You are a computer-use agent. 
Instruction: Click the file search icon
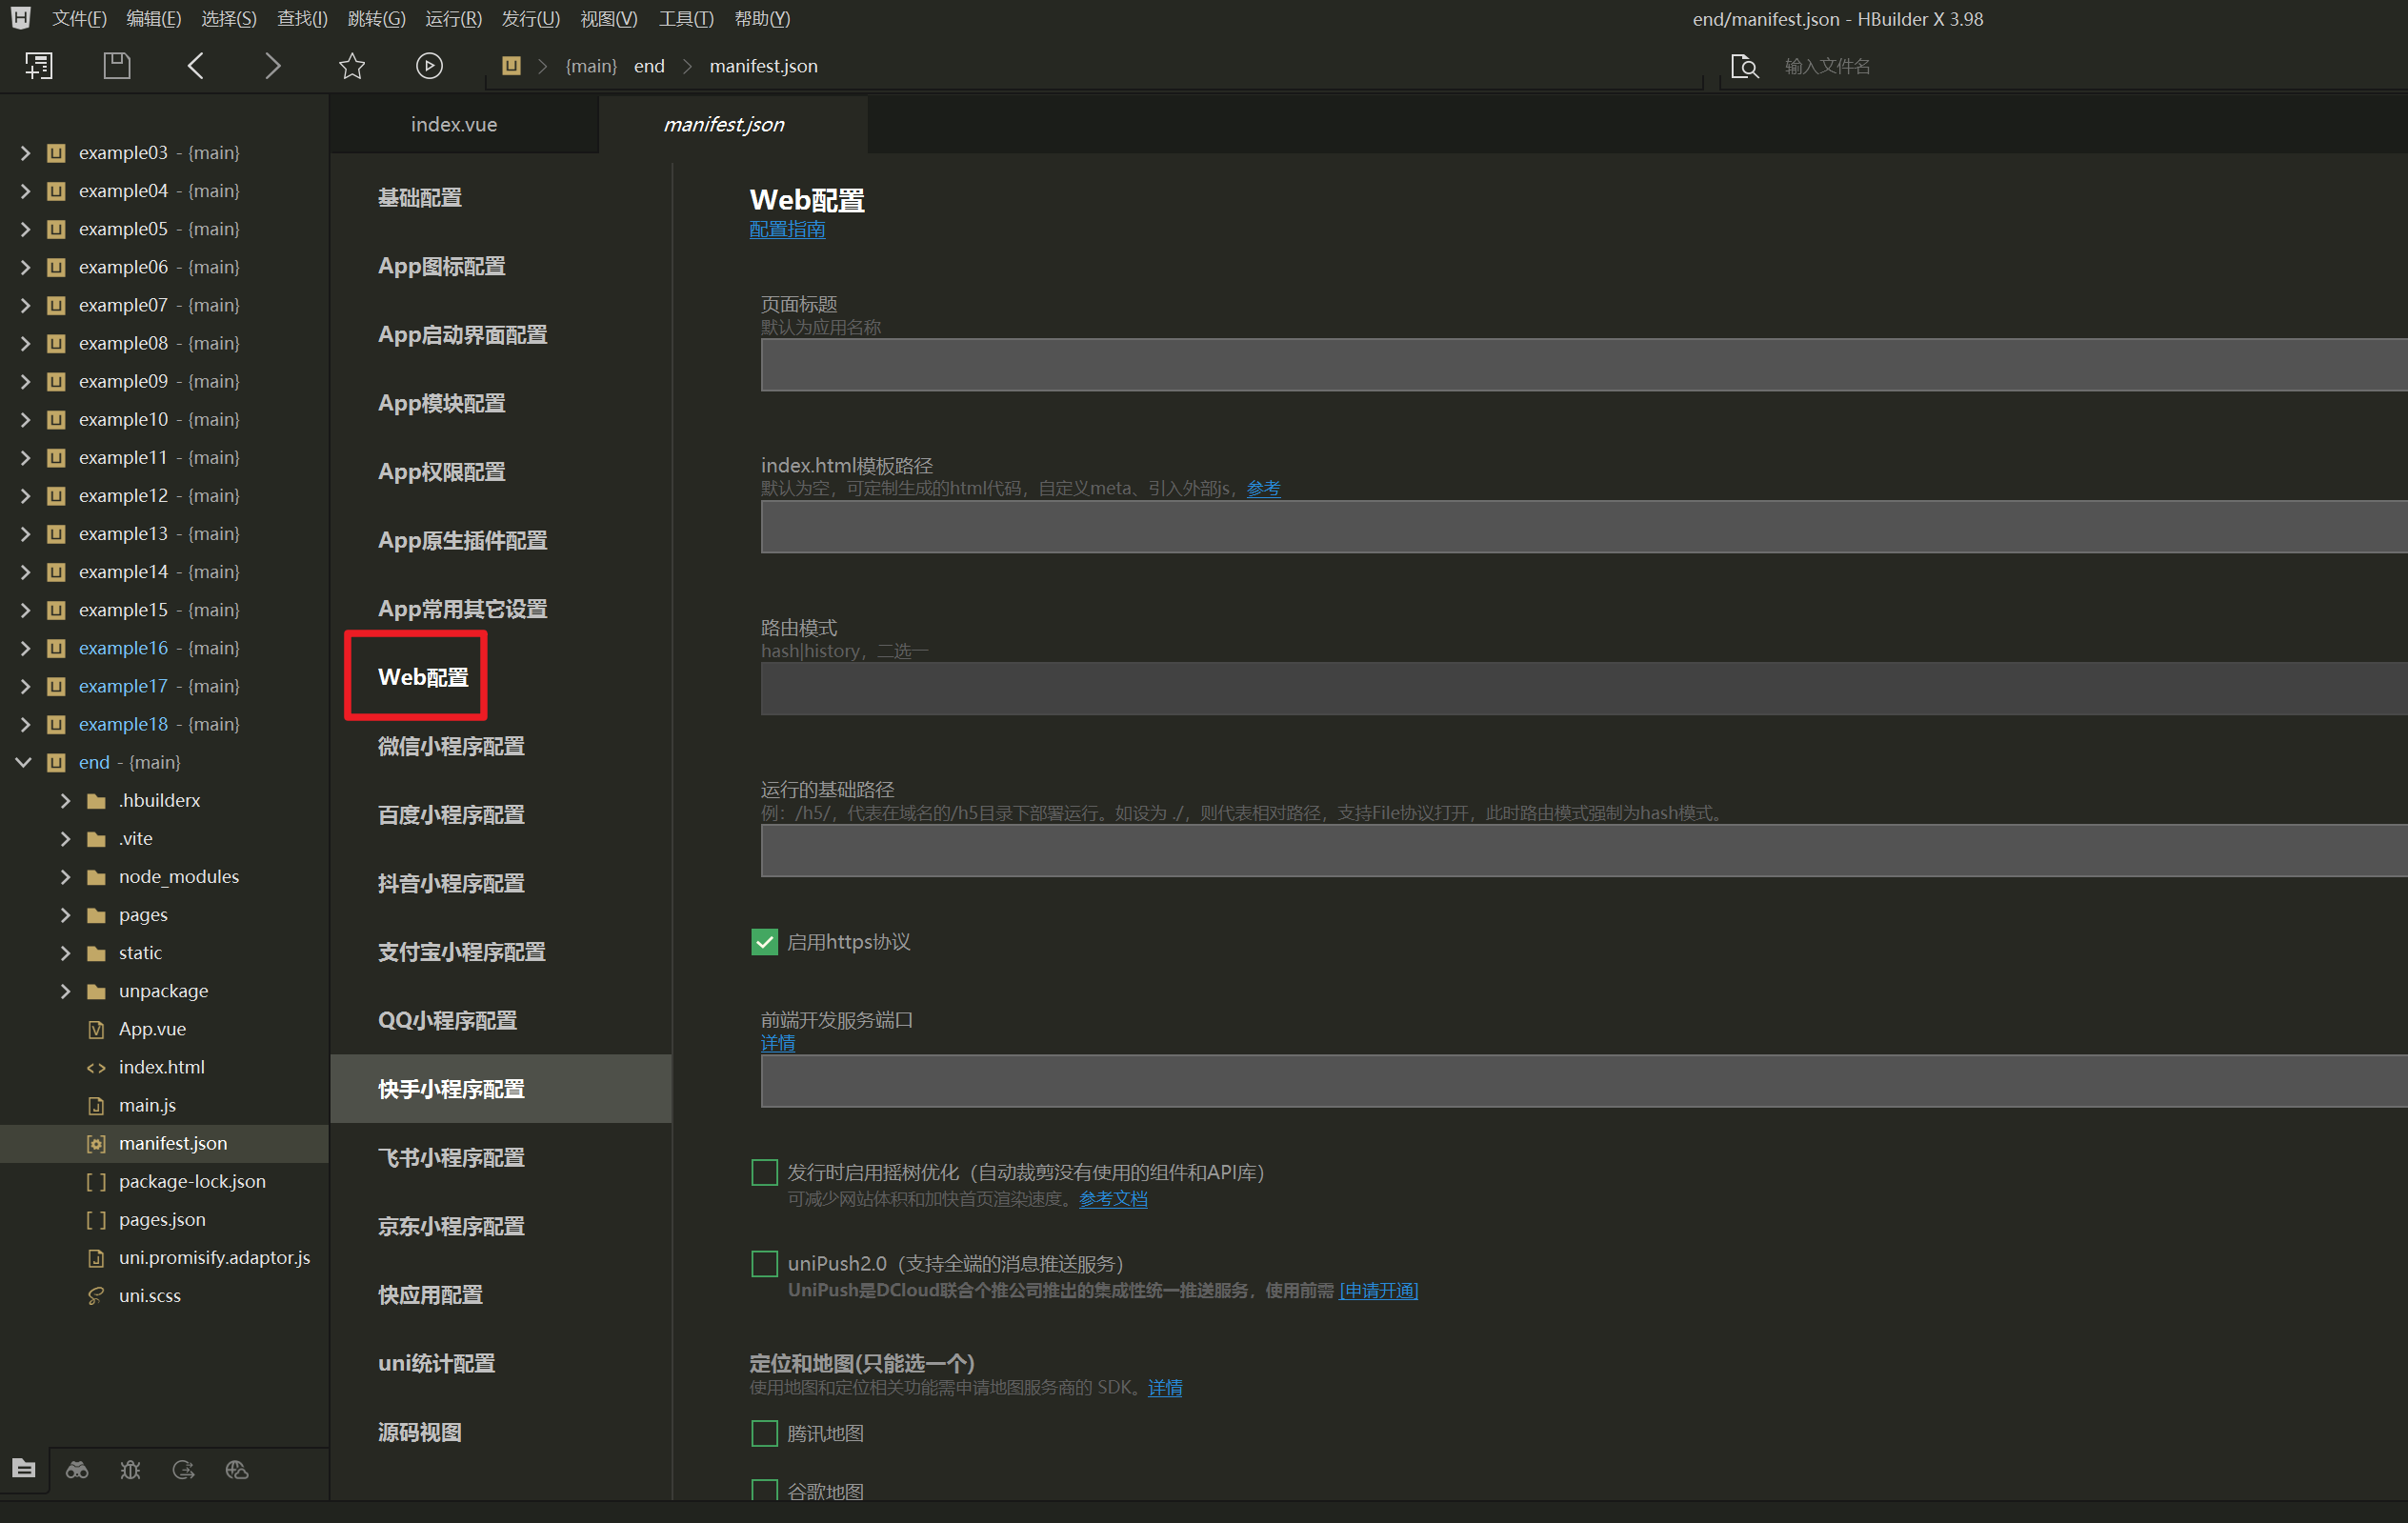pos(1744,66)
